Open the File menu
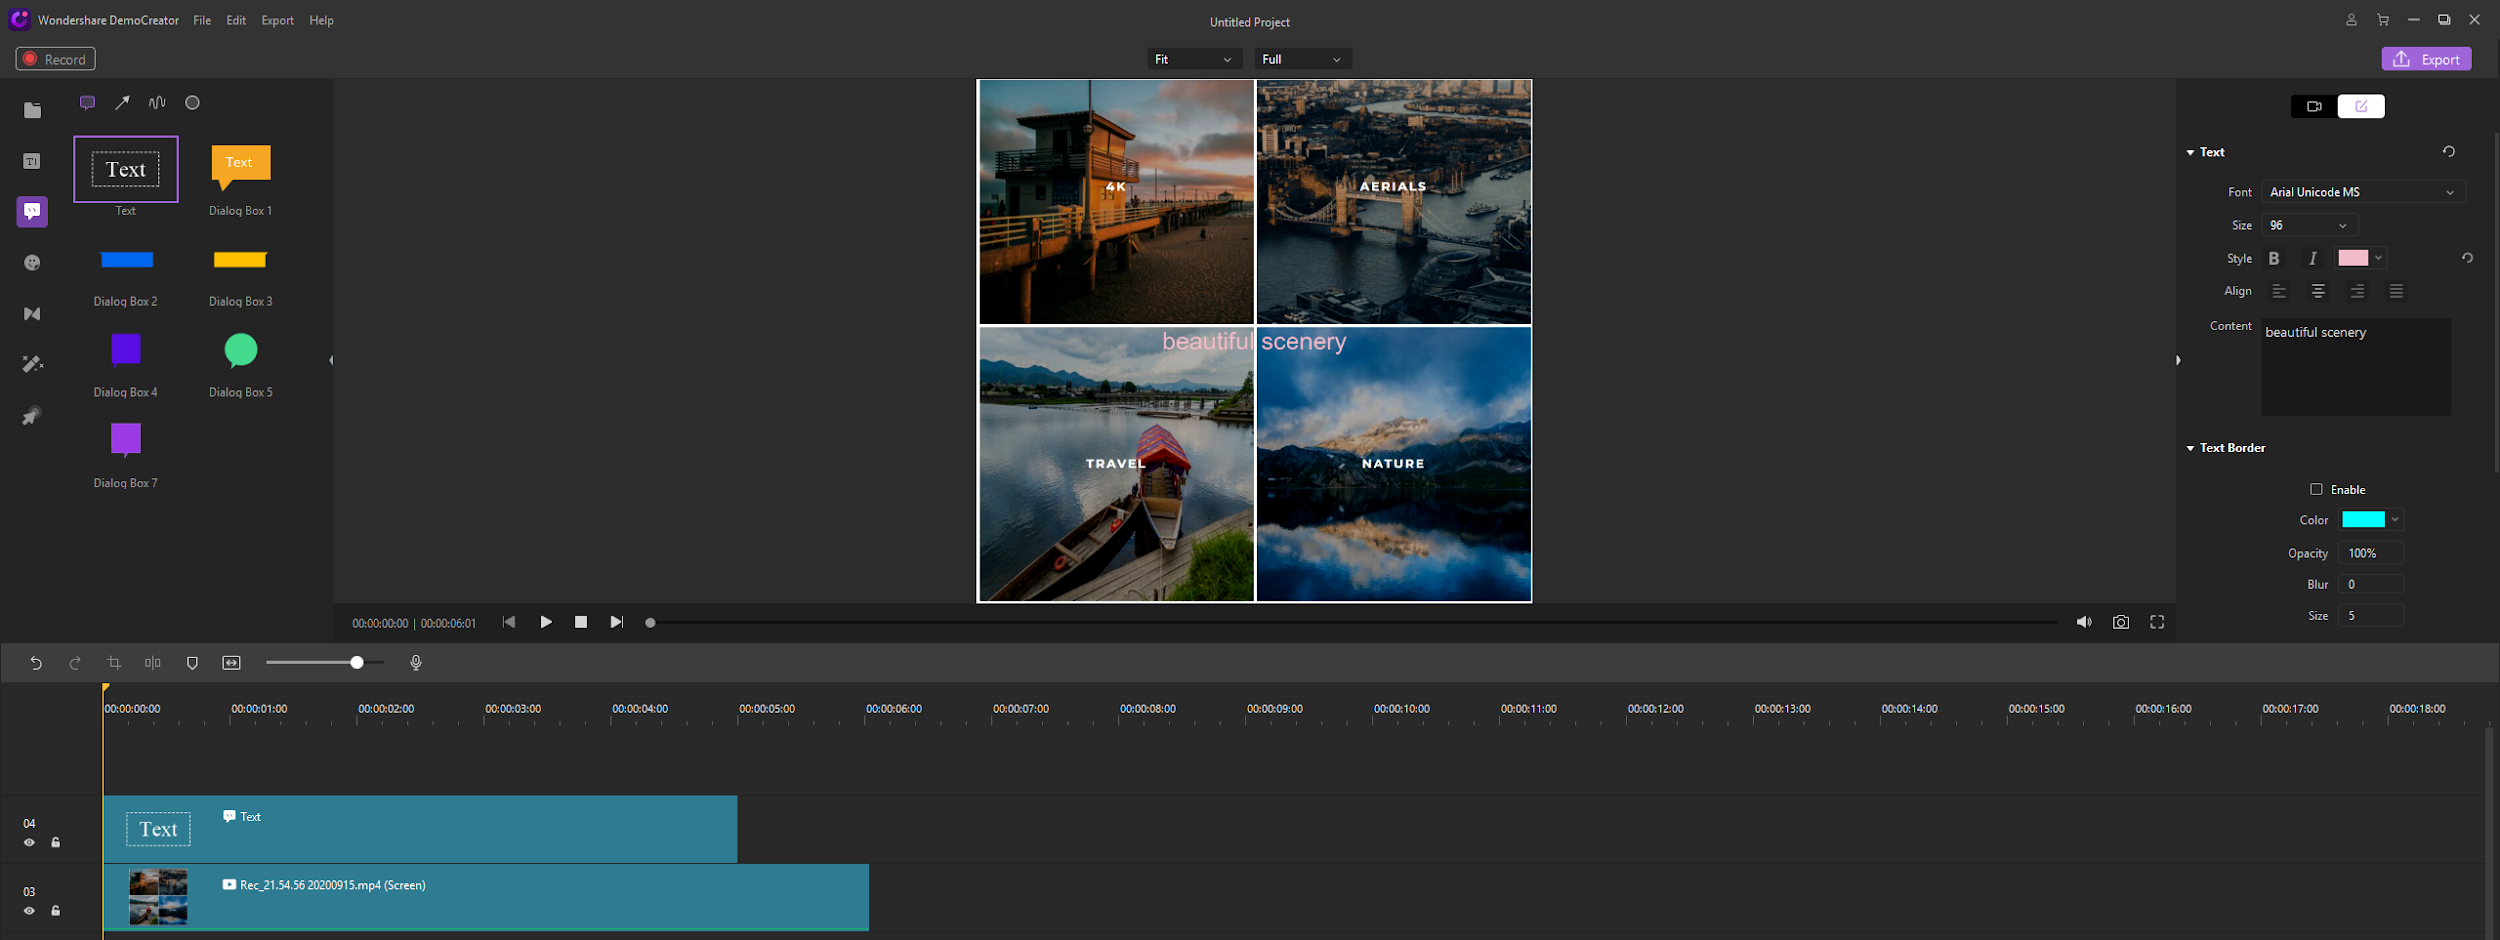Viewport: 2500px width, 940px height. (202, 21)
